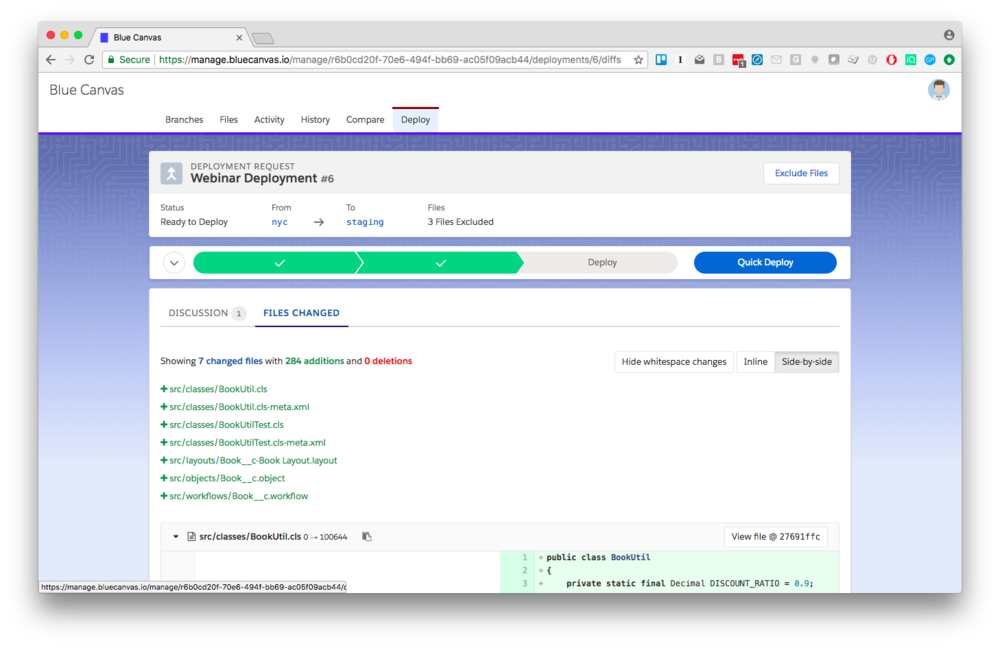Open the red Opera-style extension icon

click(892, 60)
